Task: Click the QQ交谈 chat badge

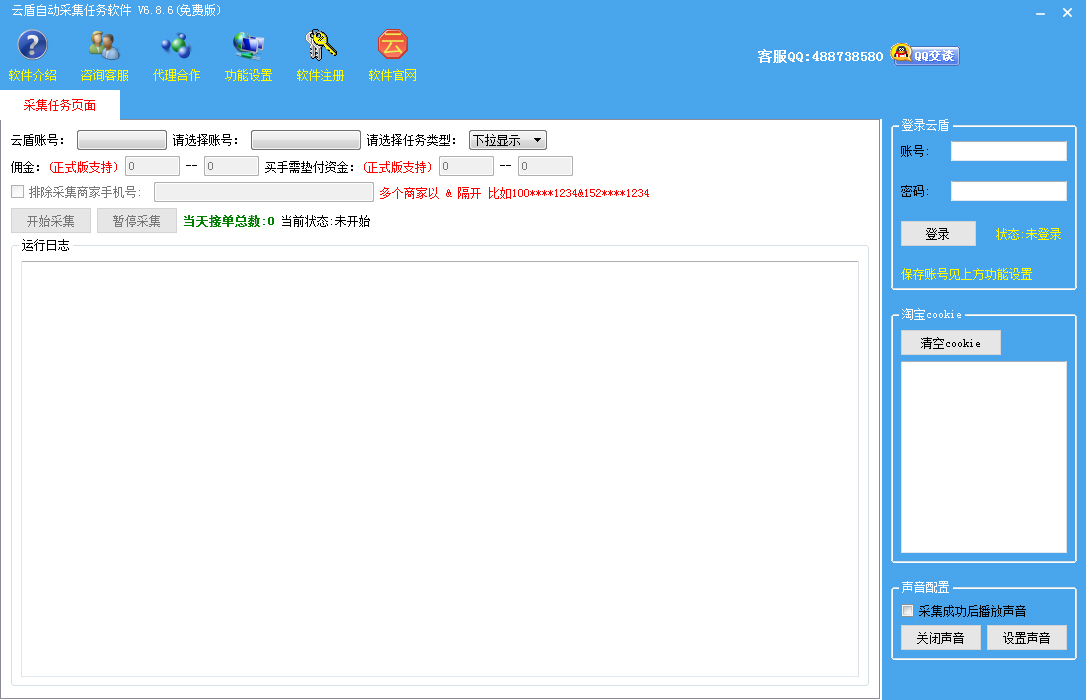Action: (x=925, y=55)
